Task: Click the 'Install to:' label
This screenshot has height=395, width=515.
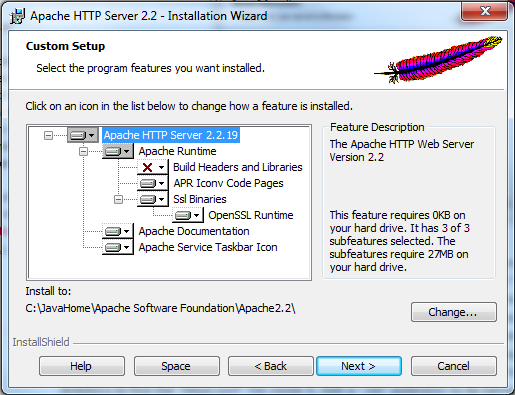Action: pyautogui.click(x=48, y=291)
